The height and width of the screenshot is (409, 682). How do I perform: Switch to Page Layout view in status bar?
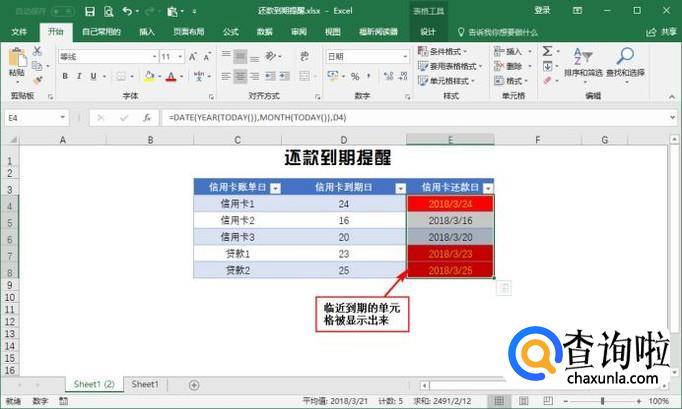(x=524, y=401)
